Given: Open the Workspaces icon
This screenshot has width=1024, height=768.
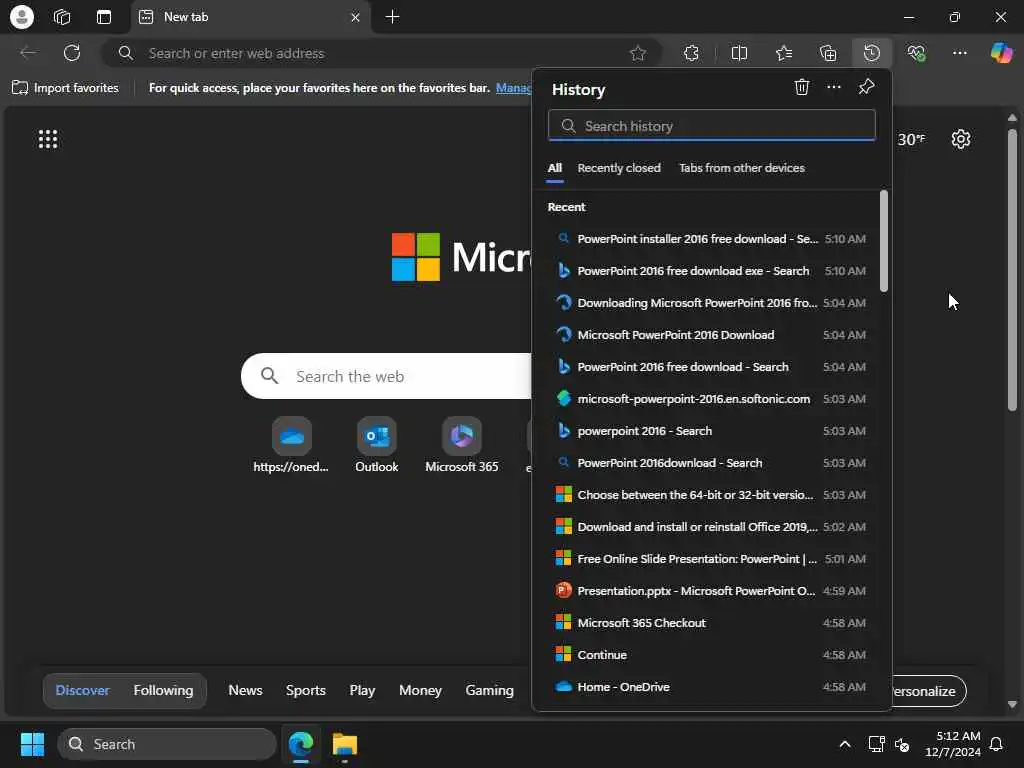Looking at the screenshot, I should click(x=62, y=17).
